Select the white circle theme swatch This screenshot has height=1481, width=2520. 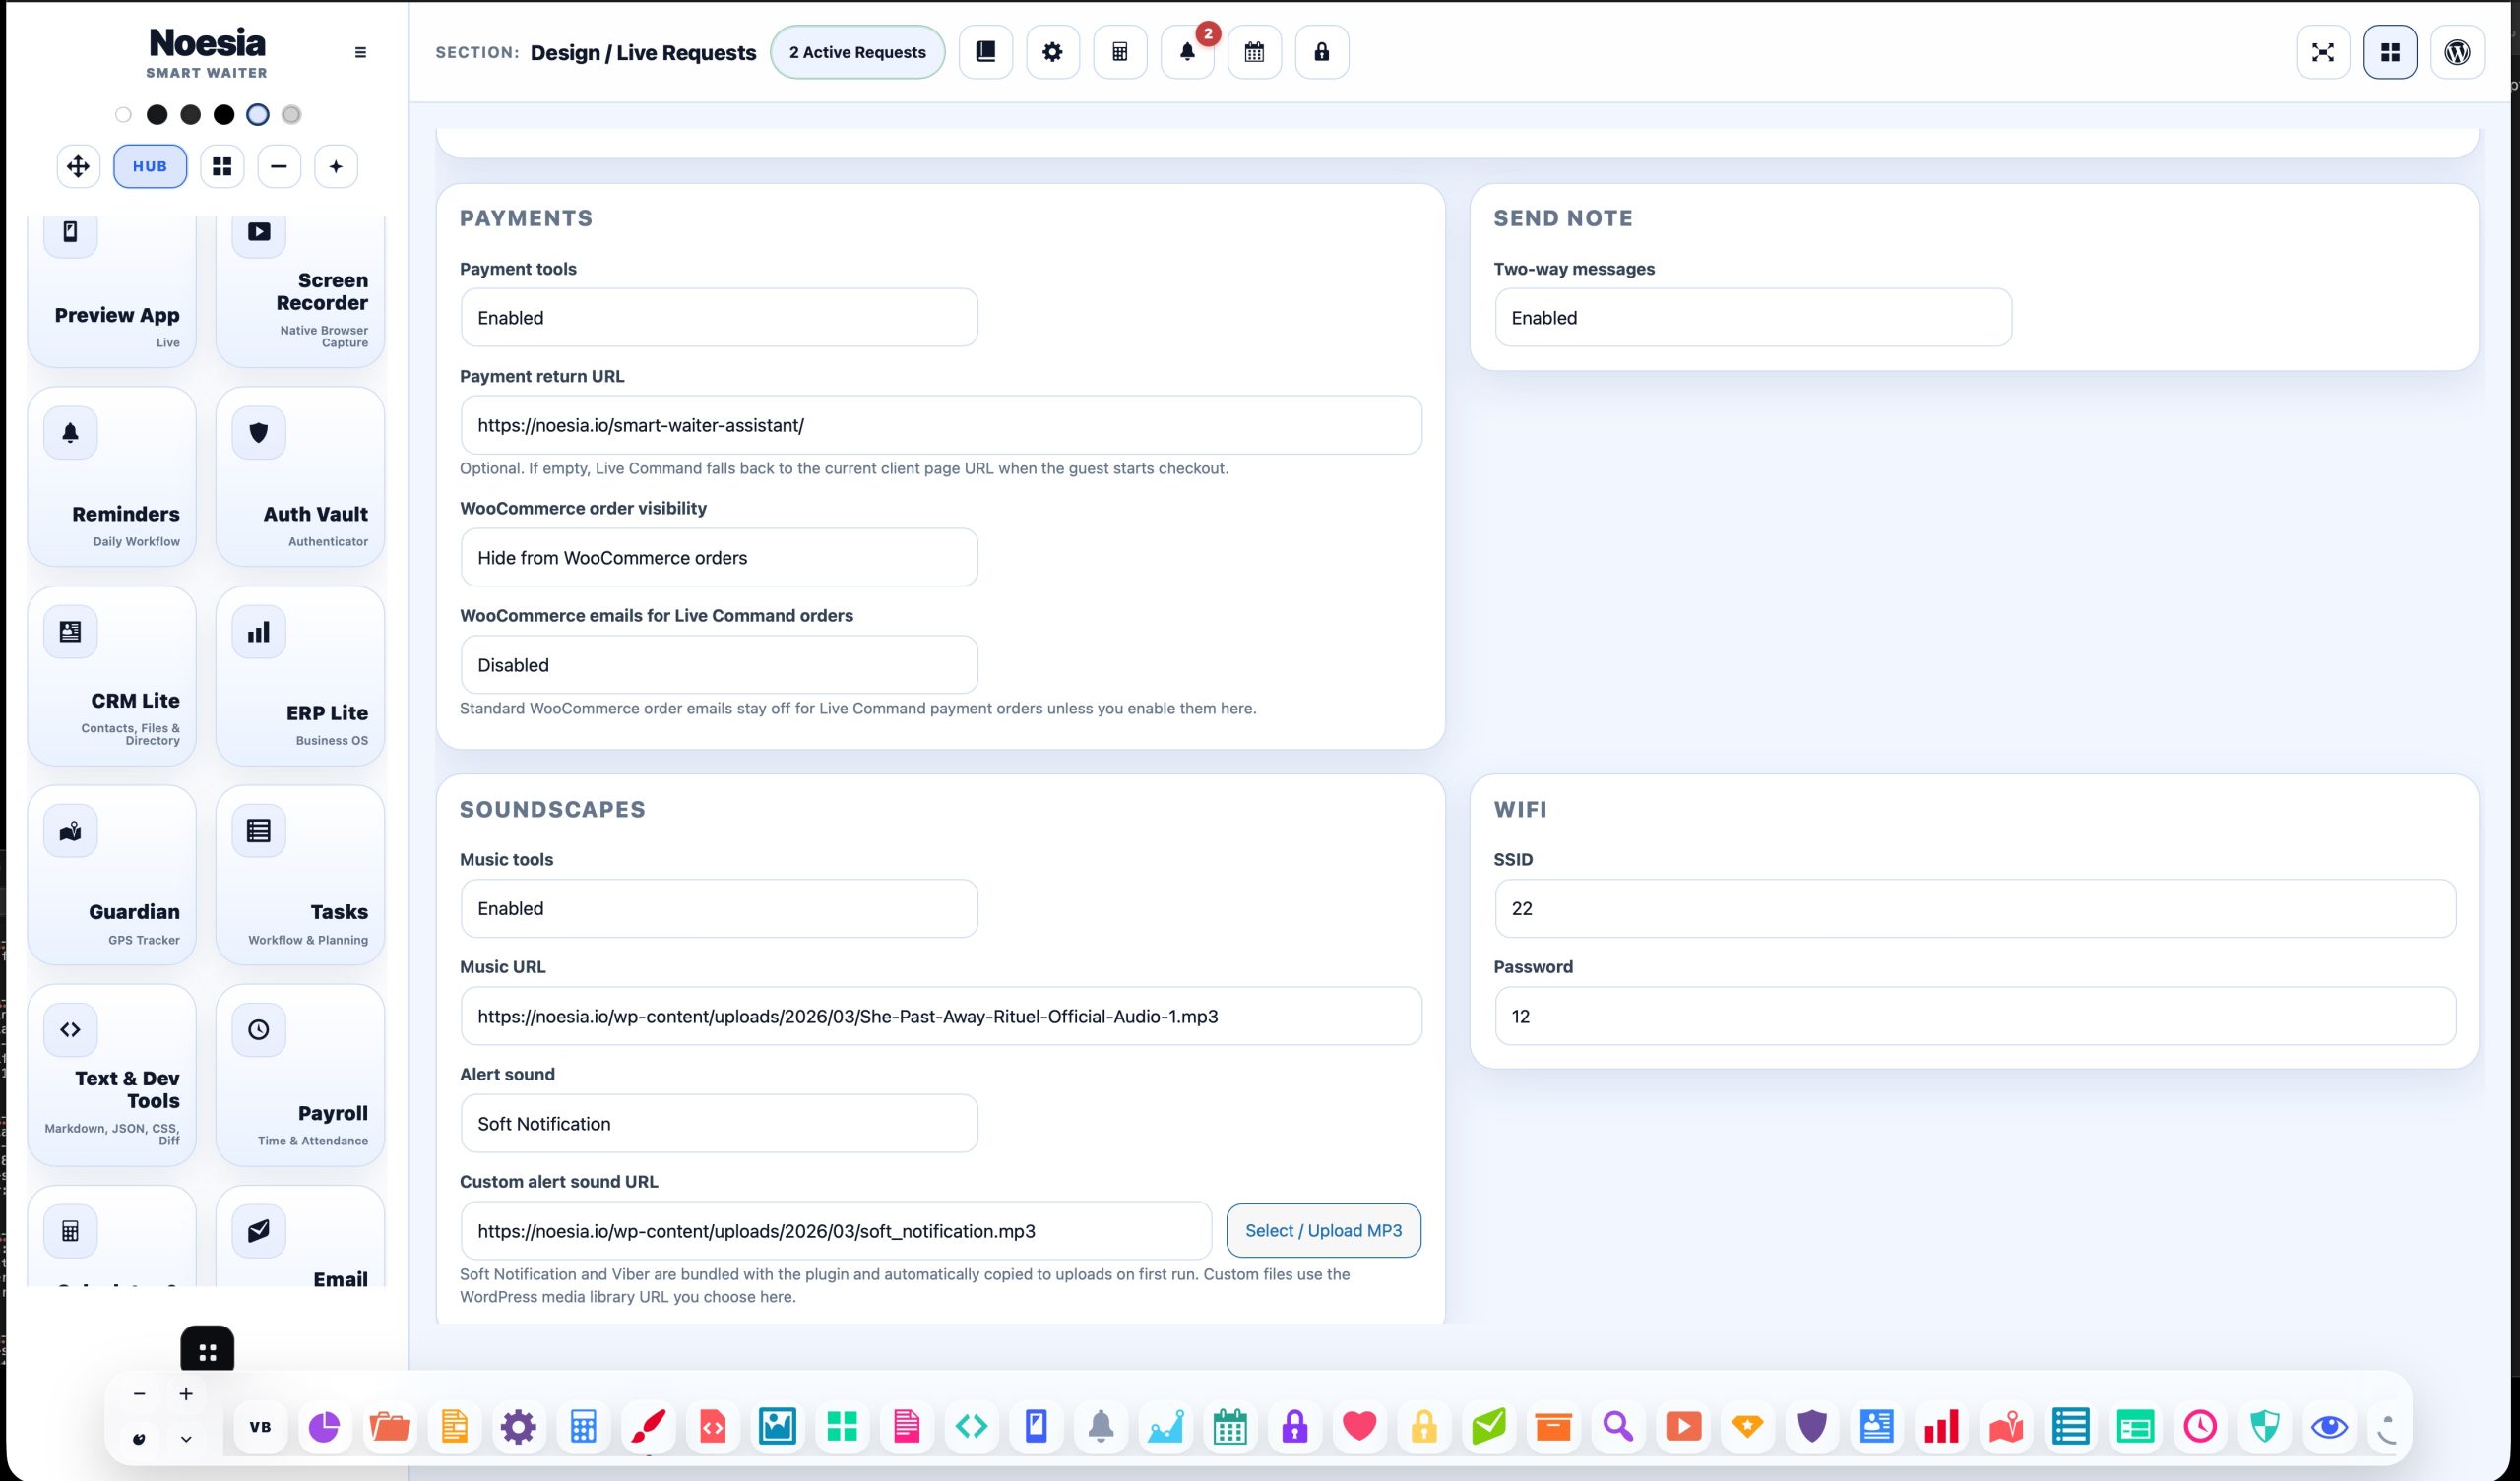[123, 115]
